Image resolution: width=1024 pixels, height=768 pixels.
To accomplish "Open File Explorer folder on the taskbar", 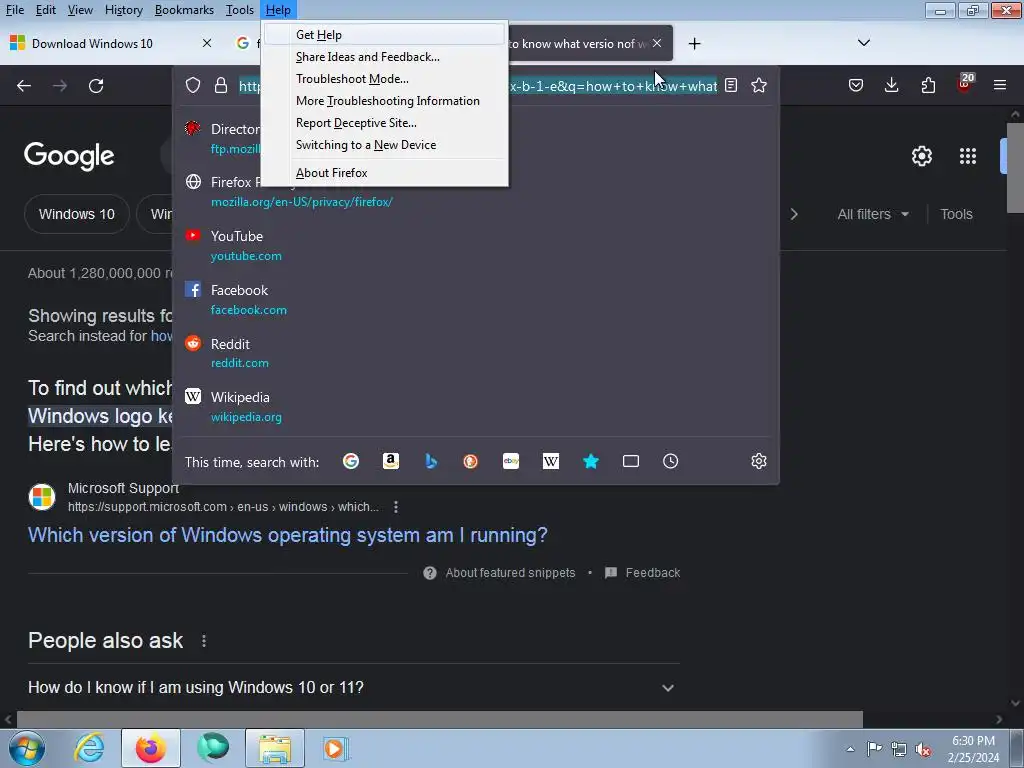I will [x=275, y=748].
